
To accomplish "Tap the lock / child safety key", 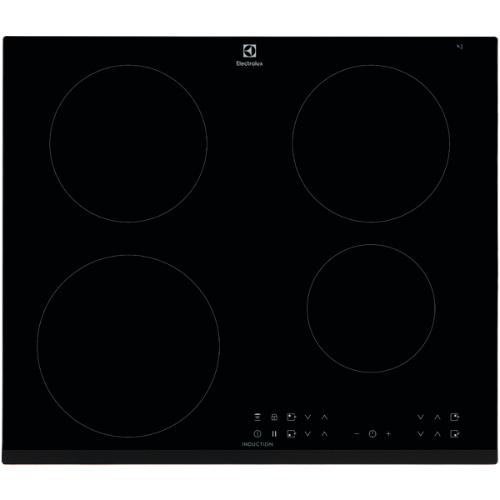I will tap(274, 417).
